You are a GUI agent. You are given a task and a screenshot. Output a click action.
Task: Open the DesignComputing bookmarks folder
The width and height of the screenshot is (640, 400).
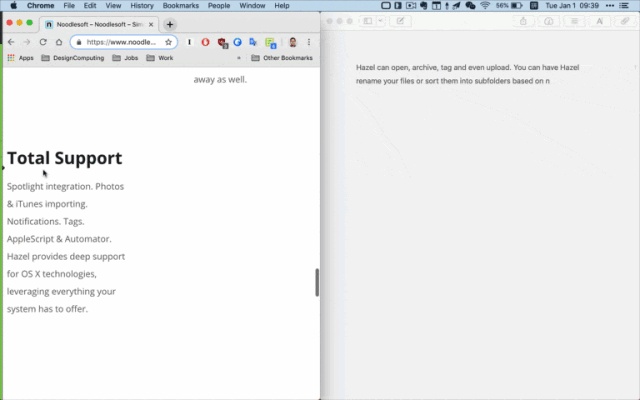click(x=73, y=58)
